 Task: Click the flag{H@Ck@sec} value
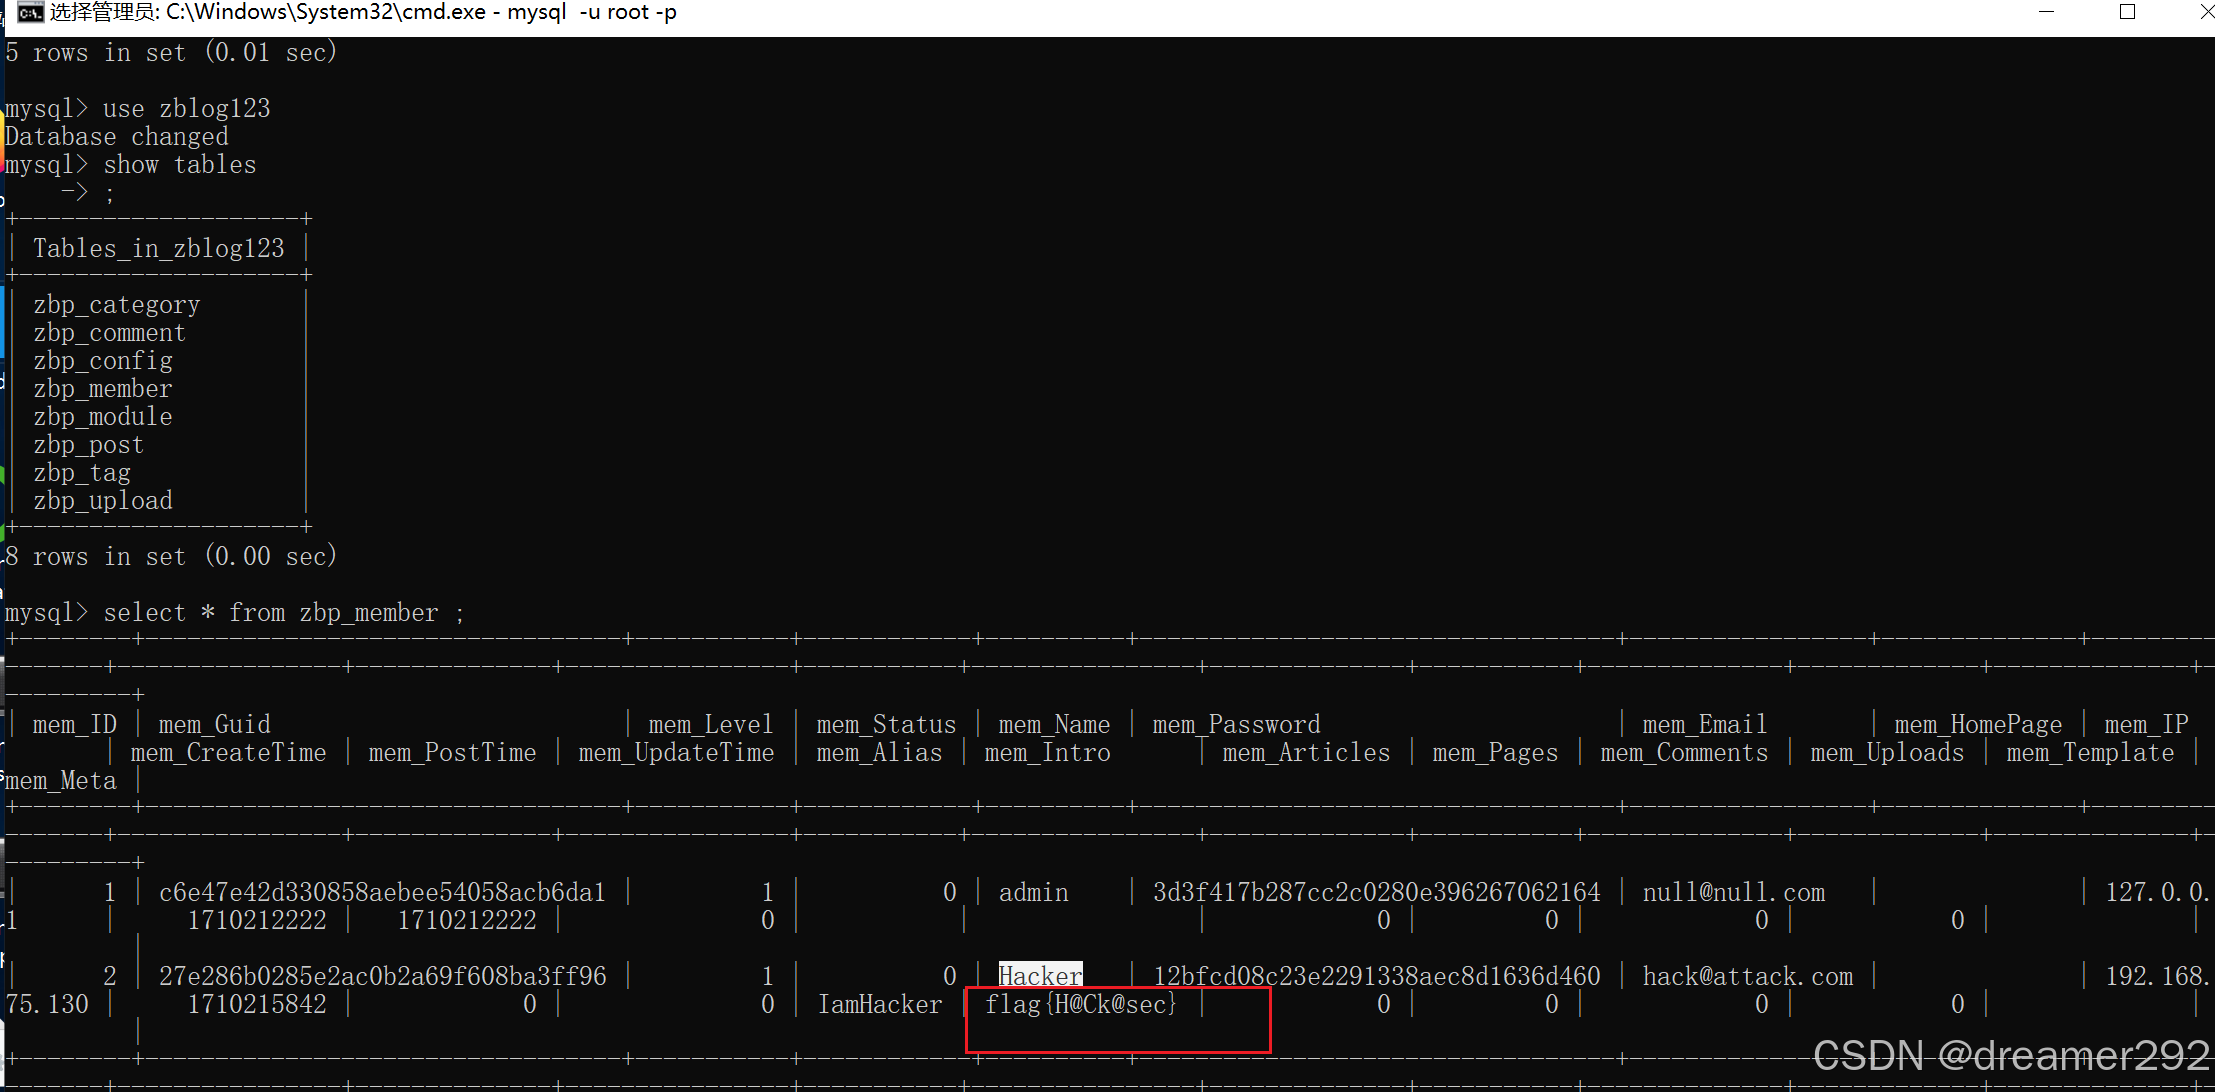[1081, 1004]
